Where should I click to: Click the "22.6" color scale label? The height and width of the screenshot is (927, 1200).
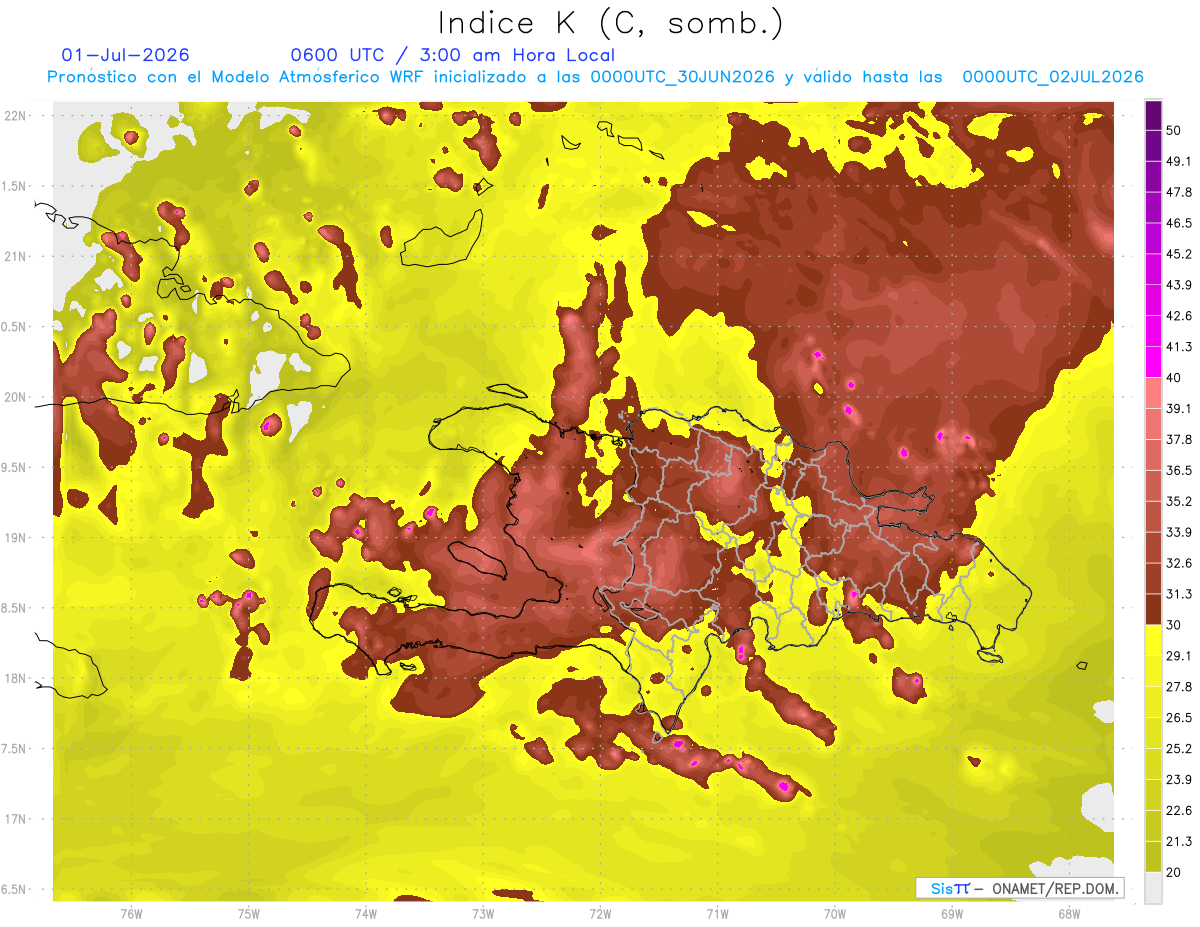coord(1178,811)
